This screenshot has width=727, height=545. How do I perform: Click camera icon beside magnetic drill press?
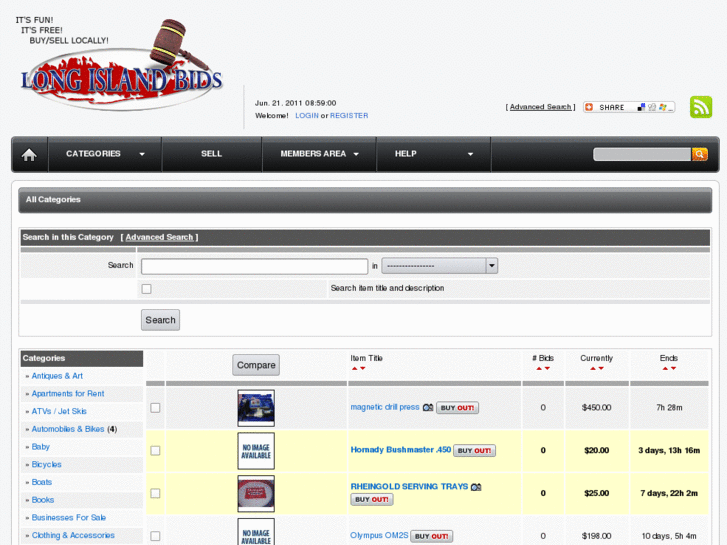click(x=428, y=408)
